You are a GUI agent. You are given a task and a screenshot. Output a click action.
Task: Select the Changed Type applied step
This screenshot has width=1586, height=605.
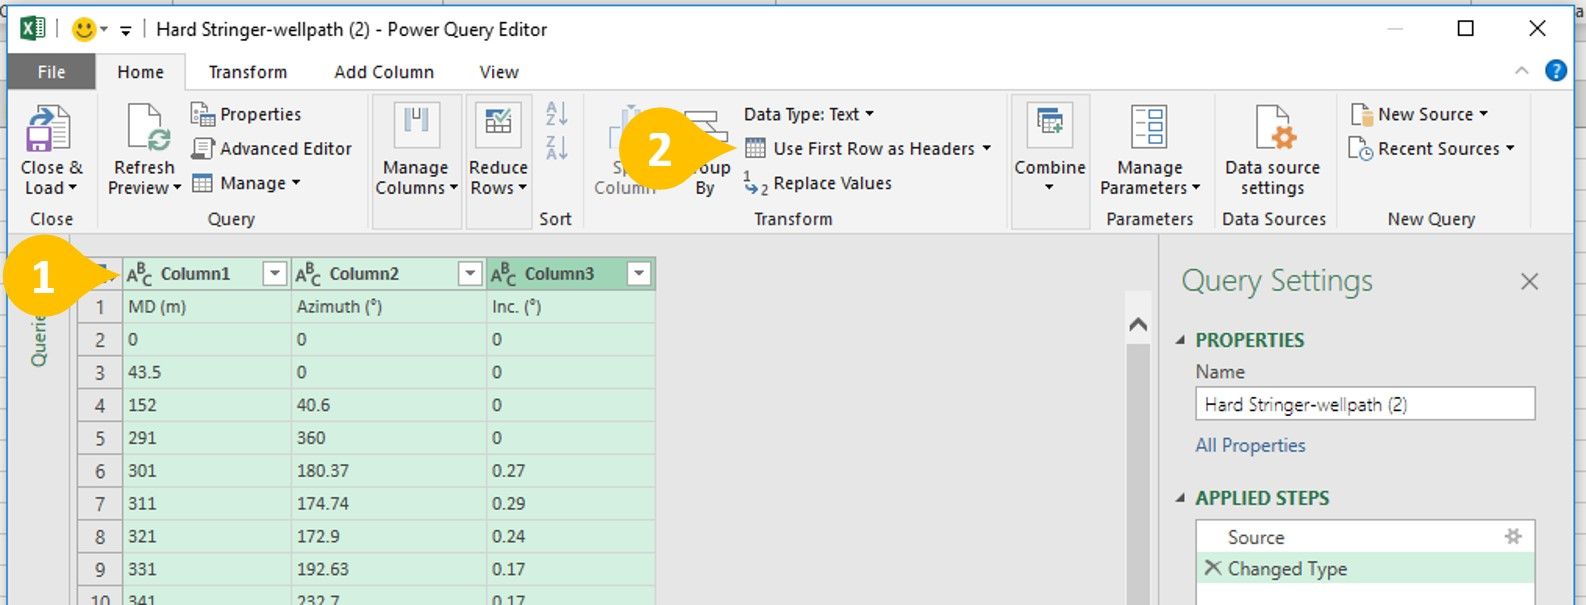(x=1287, y=569)
